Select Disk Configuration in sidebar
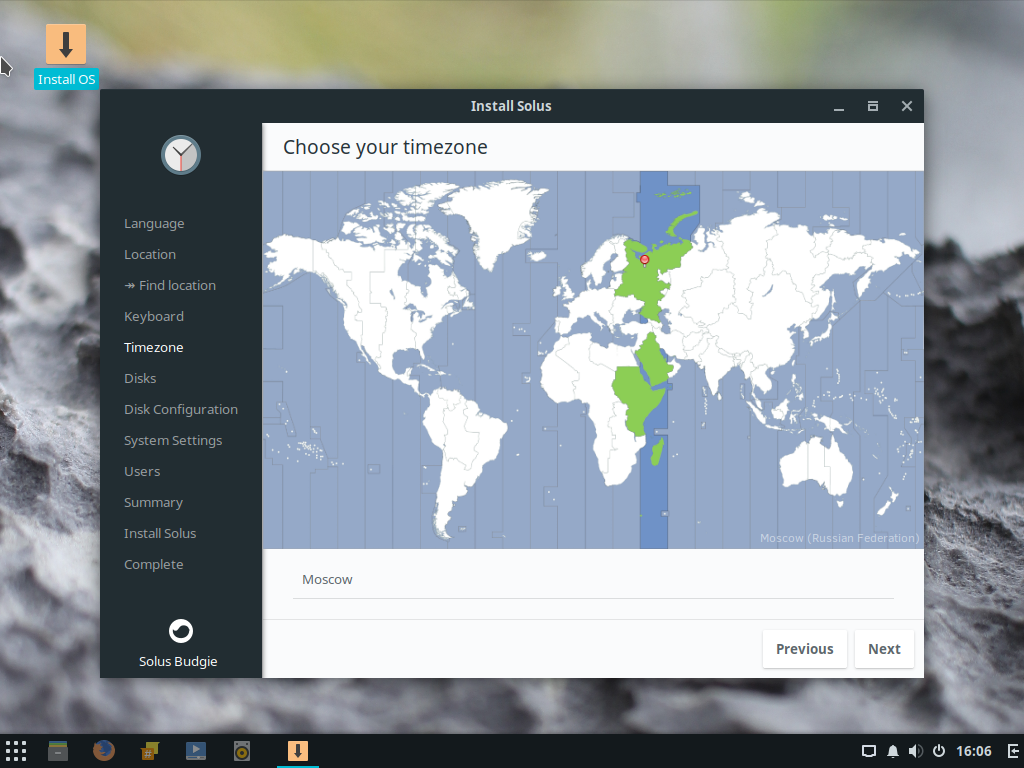This screenshot has height=768, width=1024. pyautogui.click(x=181, y=409)
